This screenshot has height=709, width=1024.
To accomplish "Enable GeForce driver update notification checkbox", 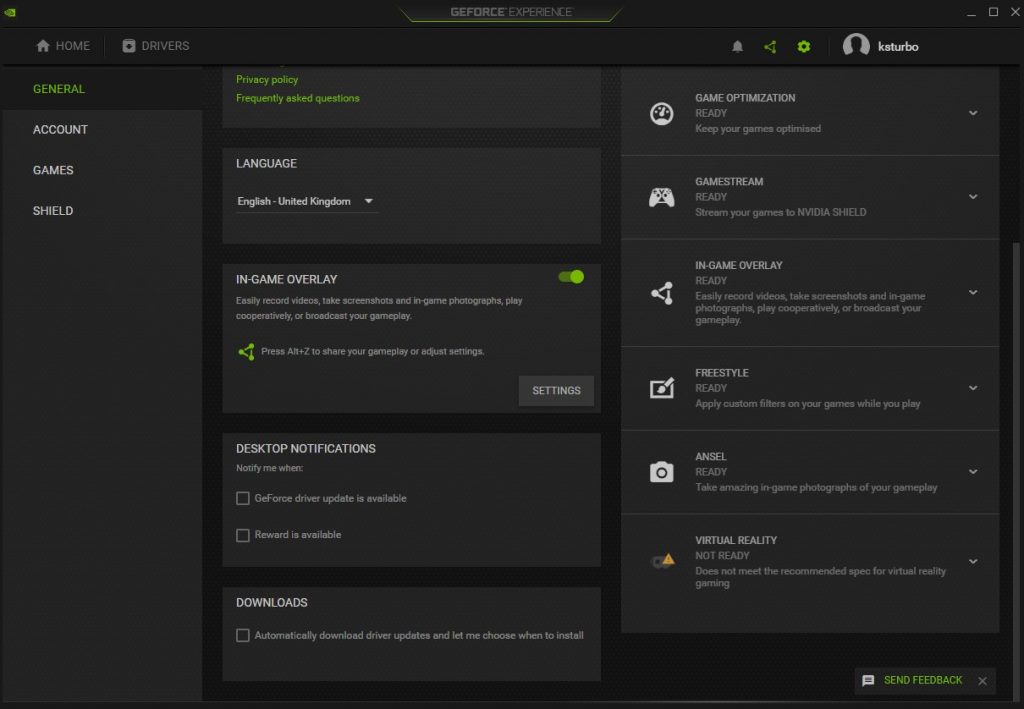I will click(243, 498).
